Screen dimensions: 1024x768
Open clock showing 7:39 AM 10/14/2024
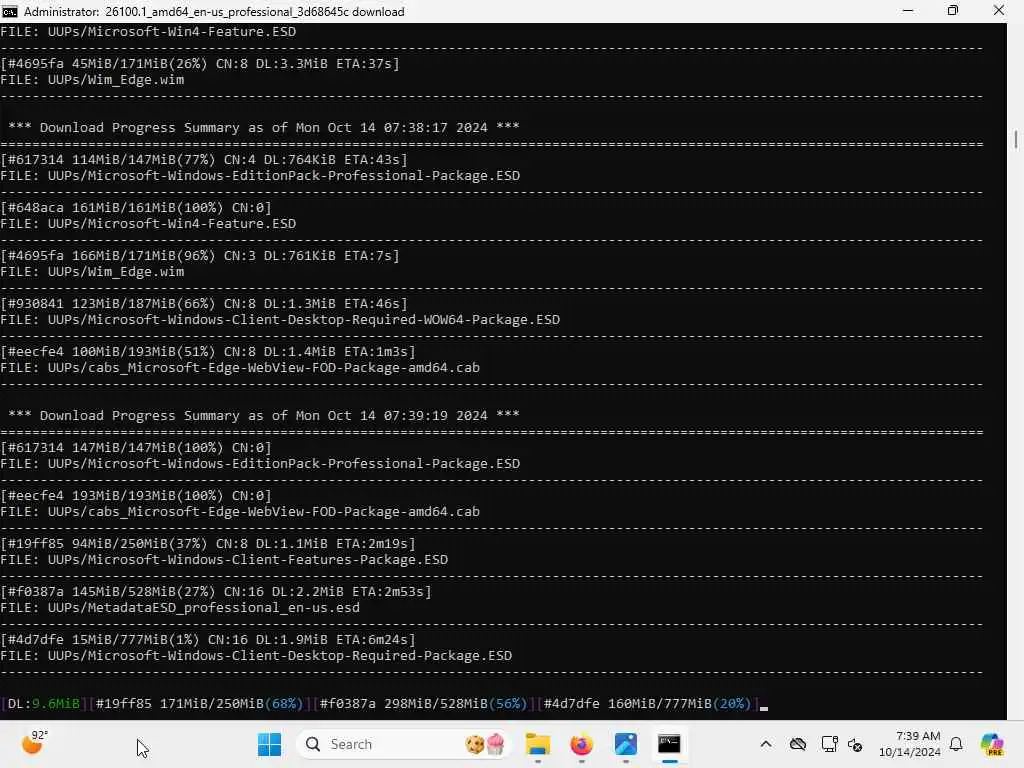coord(910,744)
